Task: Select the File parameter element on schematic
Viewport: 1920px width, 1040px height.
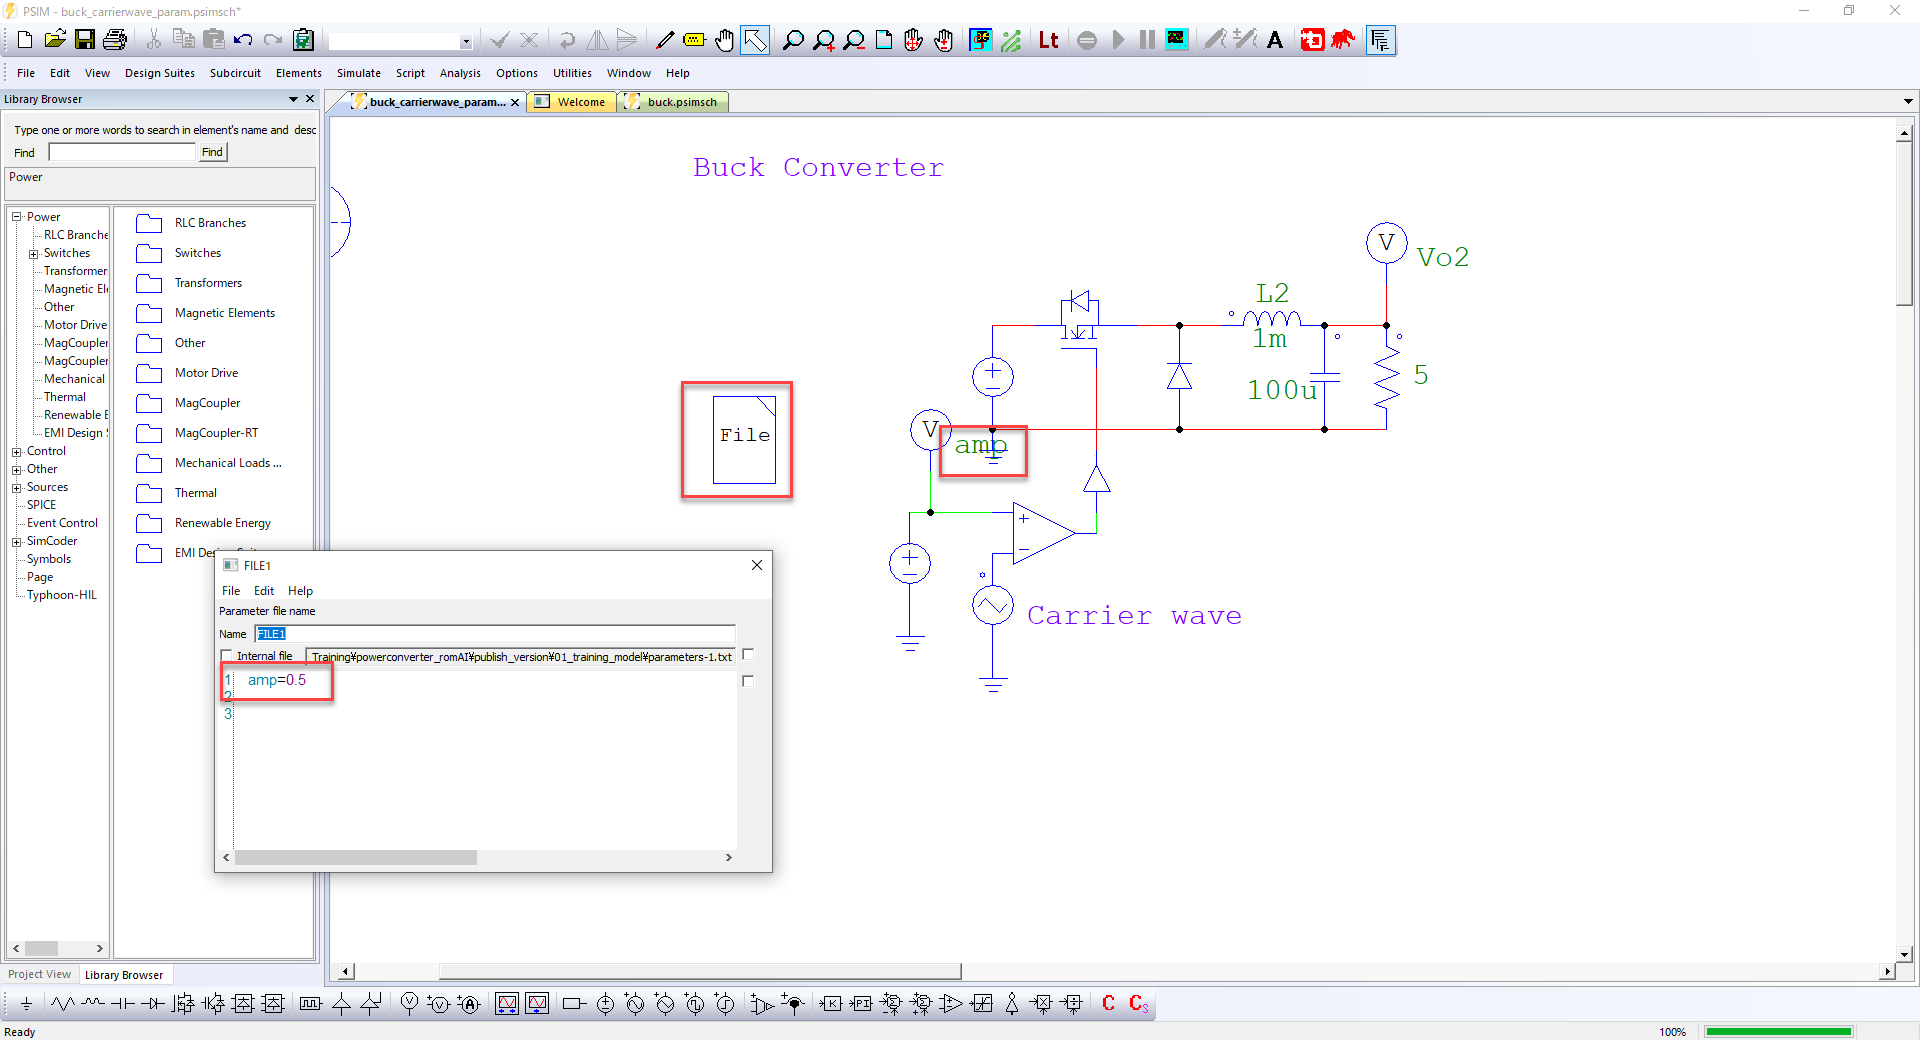Action: coord(745,439)
